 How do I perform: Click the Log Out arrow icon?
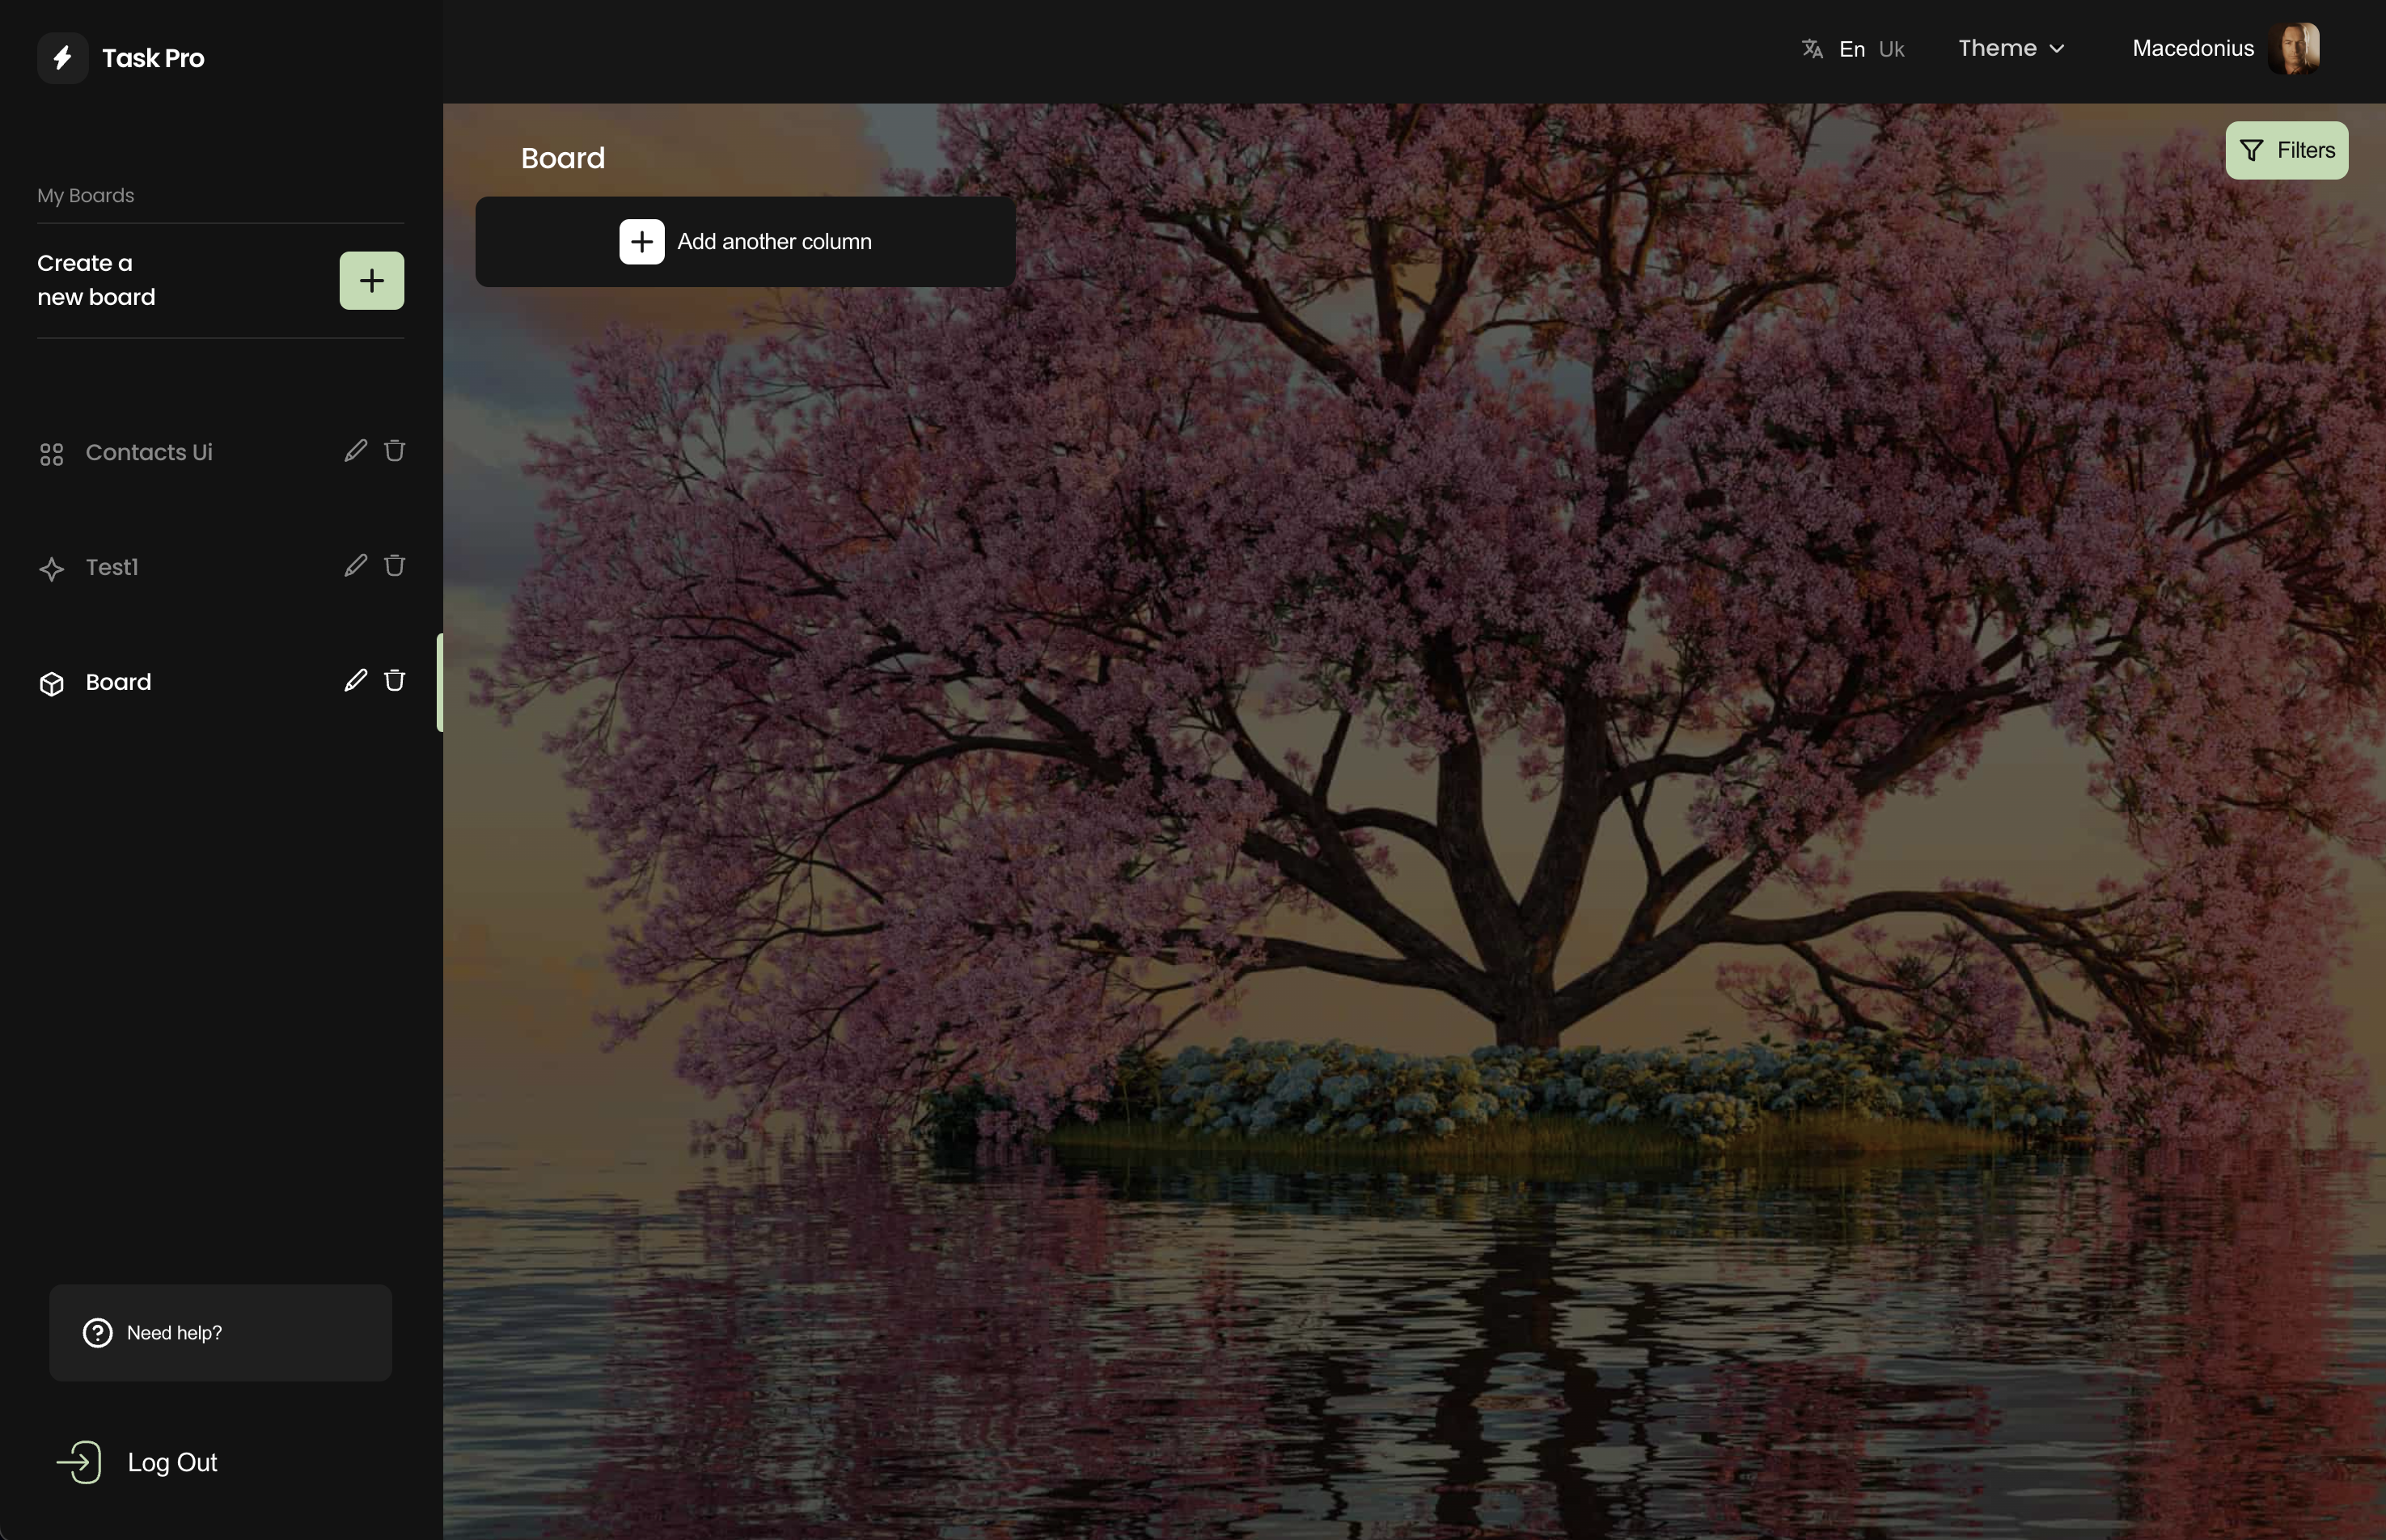coord(79,1462)
